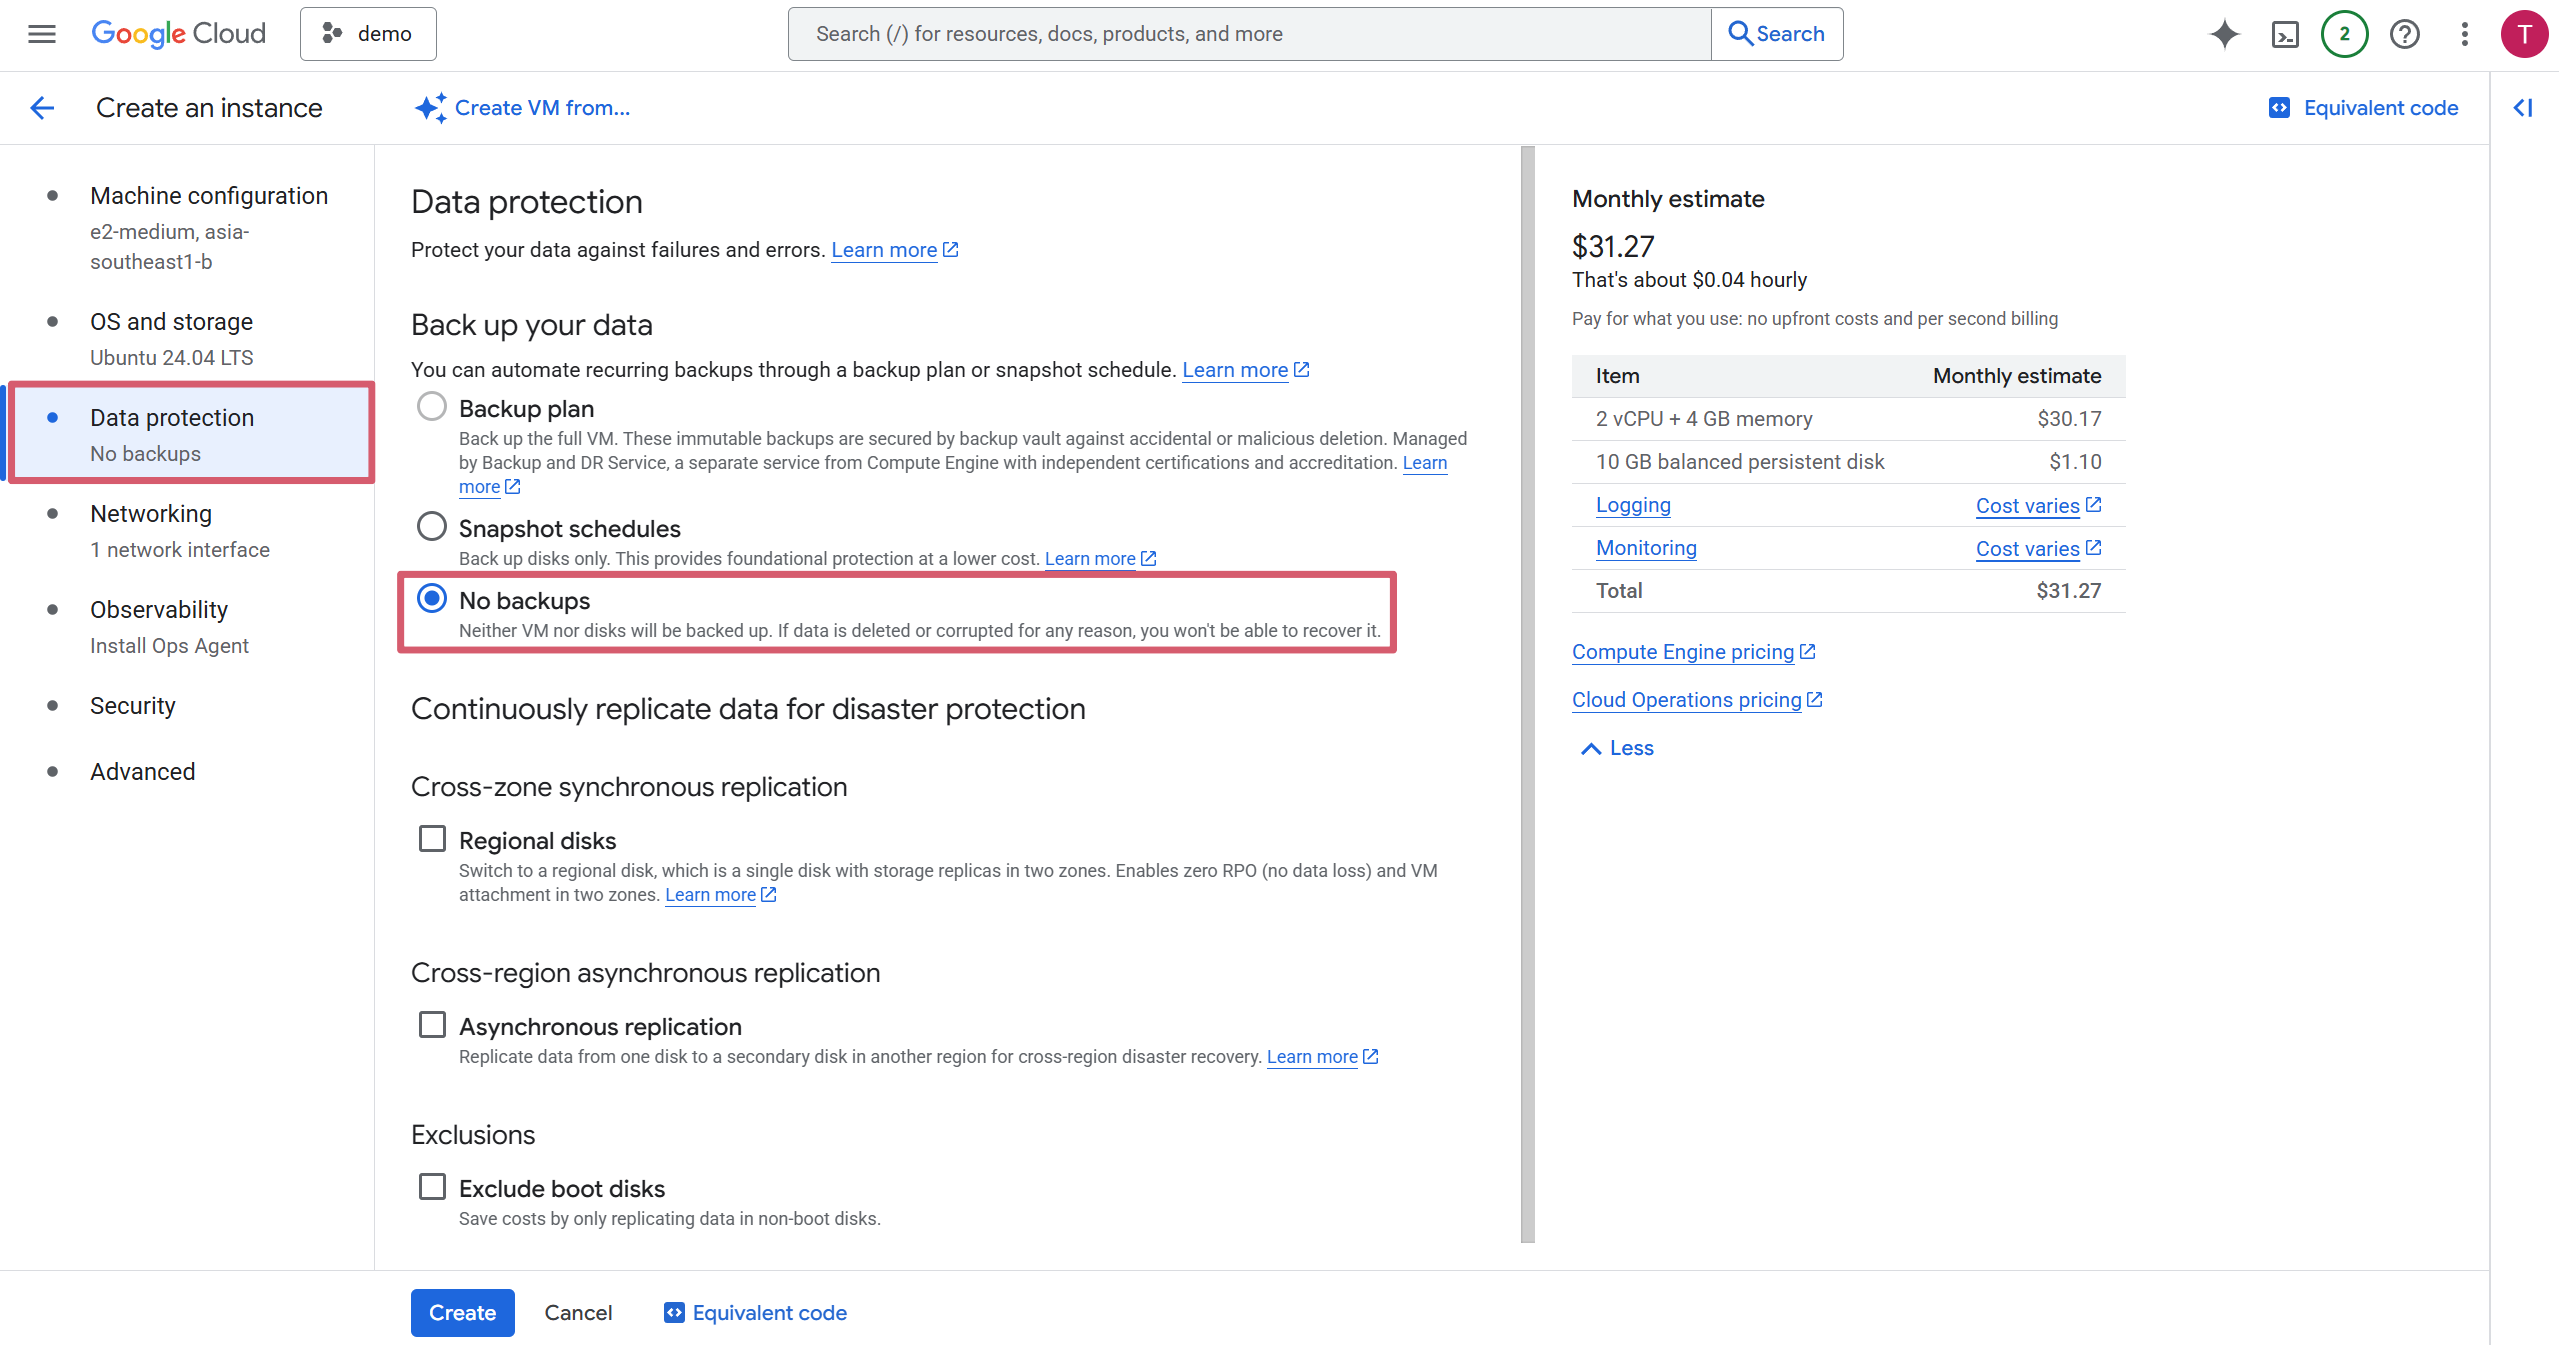This screenshot has width=2559, height=1345.
Task: Open Create VM from... options
Action: [x=523, y=108]
